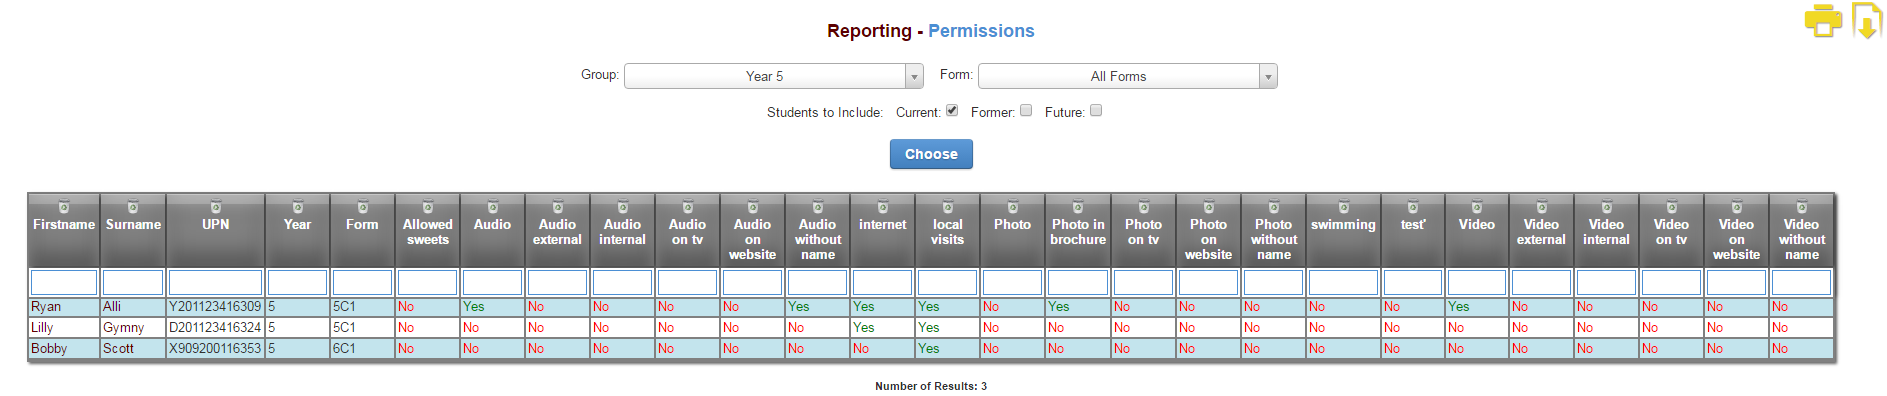
Task: Click the UPN value D201123416324
Action: tap(215, 328)
